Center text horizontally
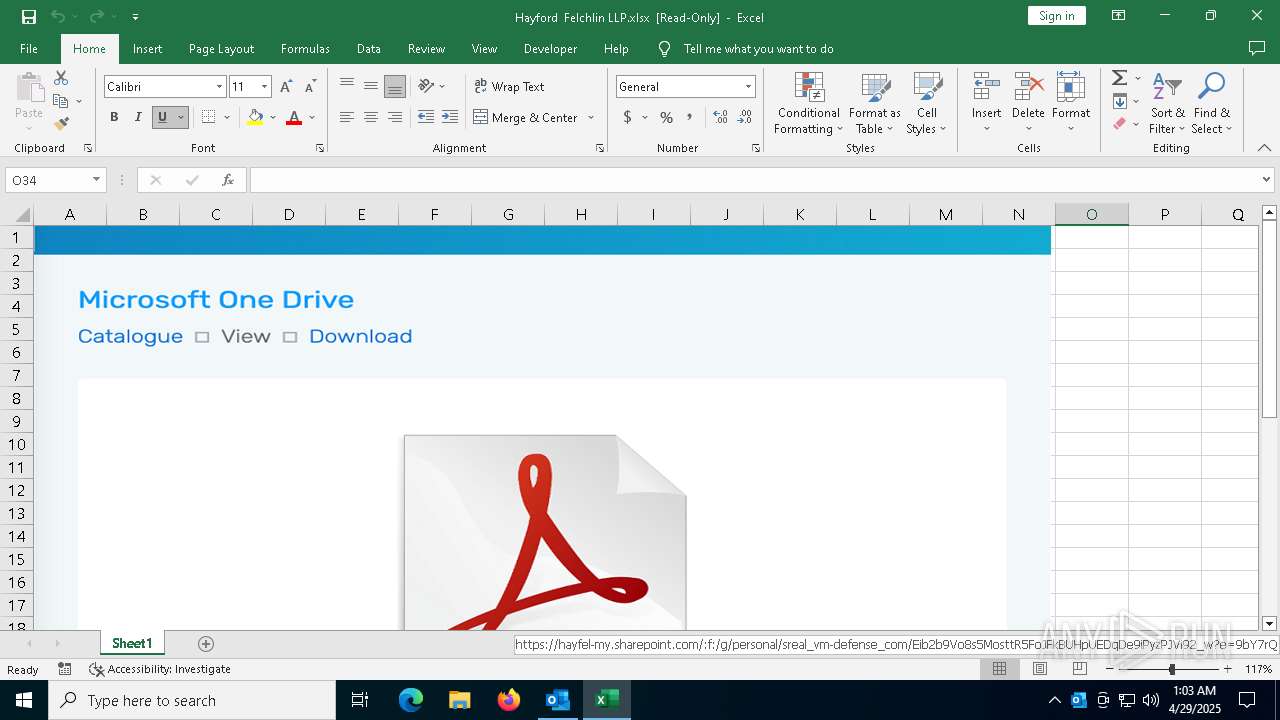 [371, 117]
